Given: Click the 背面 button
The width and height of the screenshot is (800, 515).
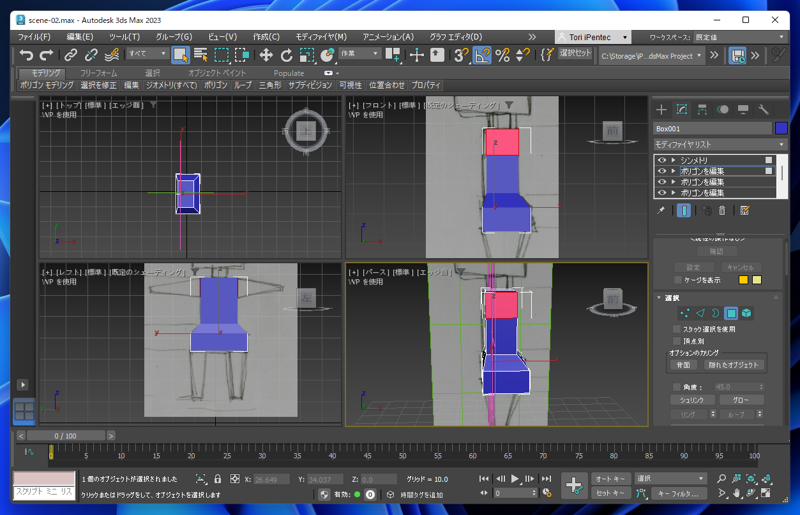Looking at the screenshot, I should [x=683, y=365].
